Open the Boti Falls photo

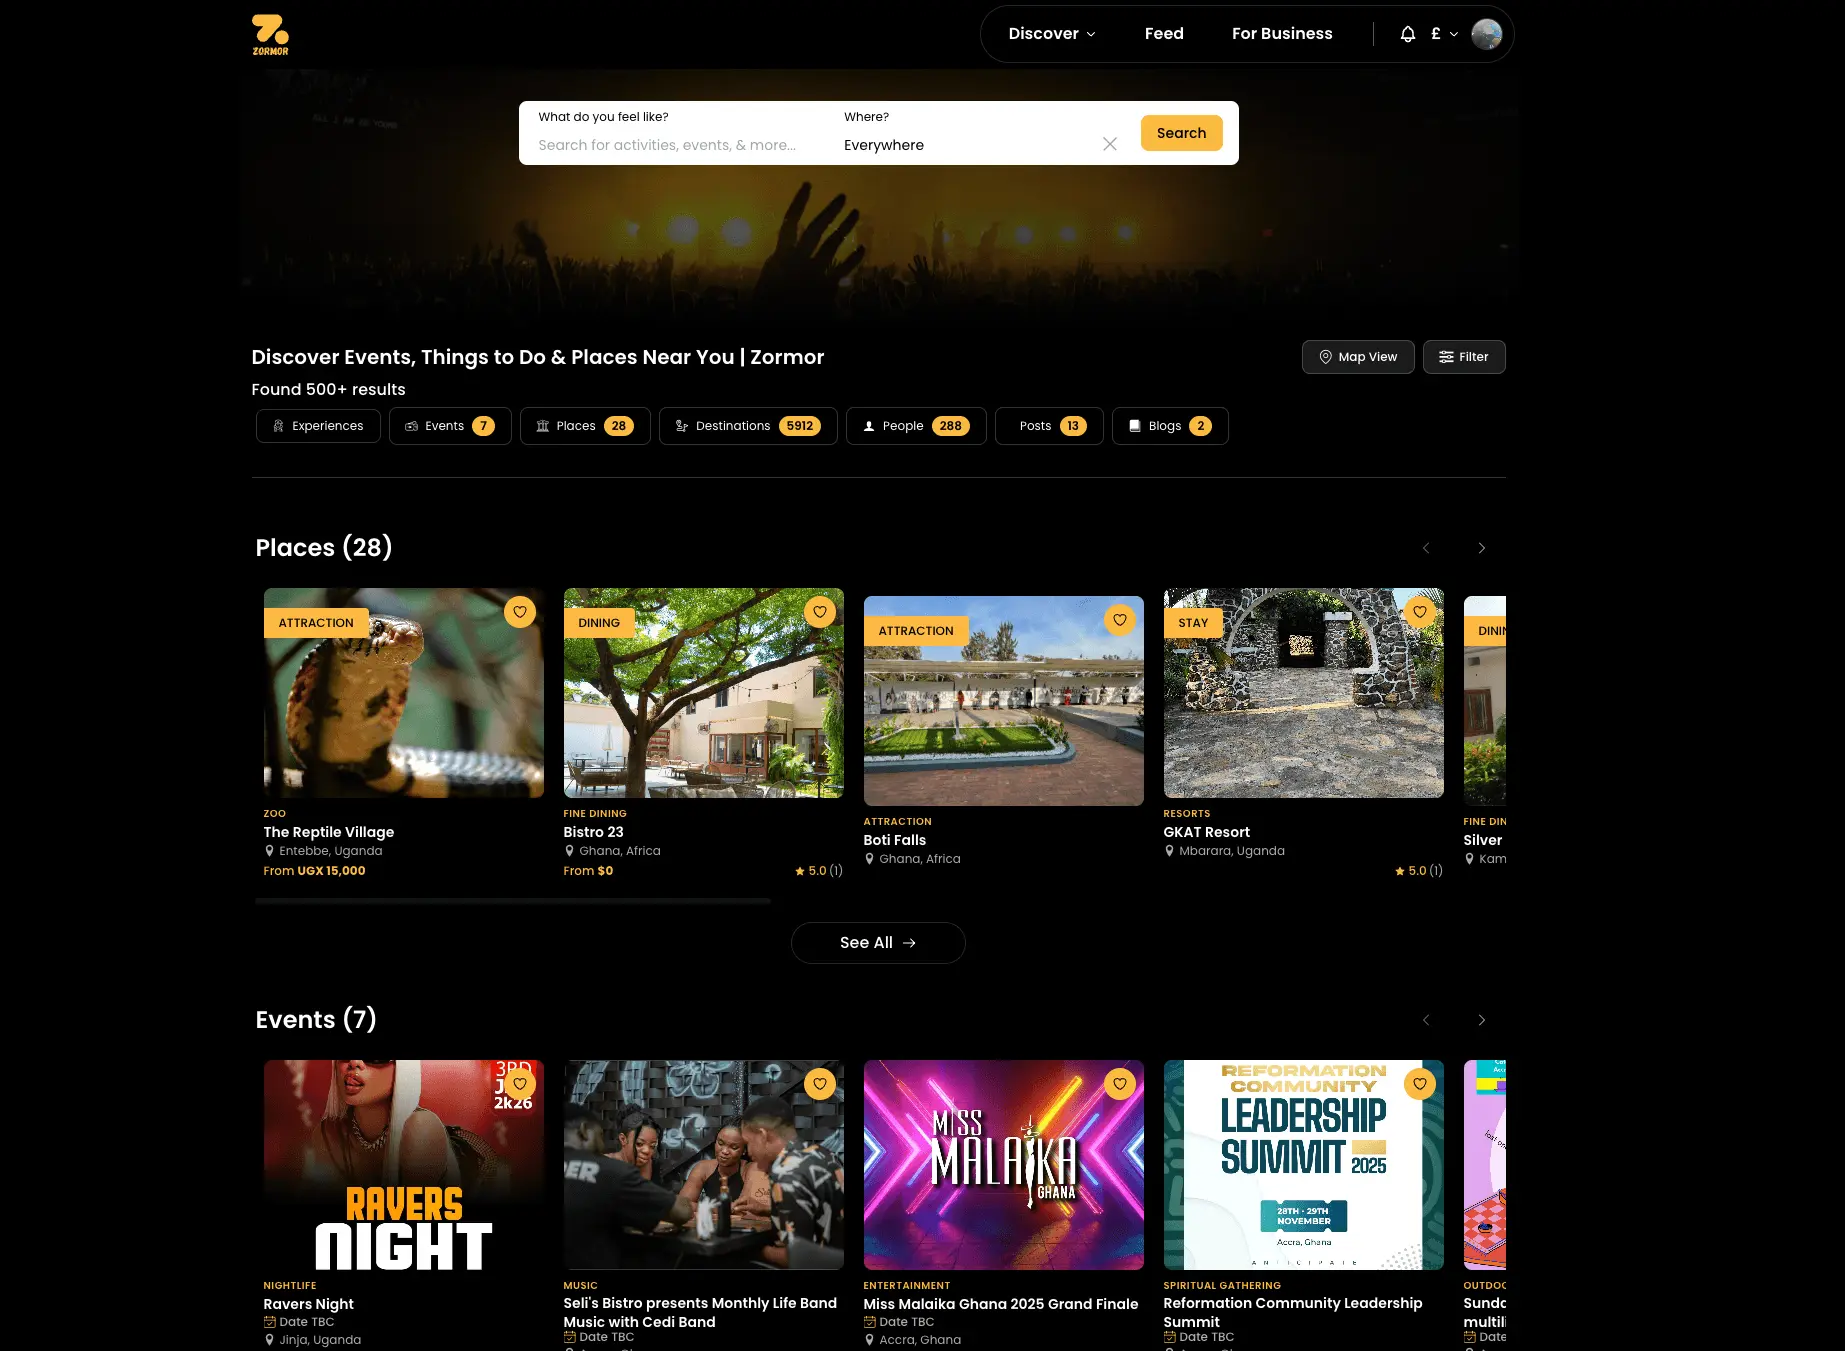(x=1004, y=701)
